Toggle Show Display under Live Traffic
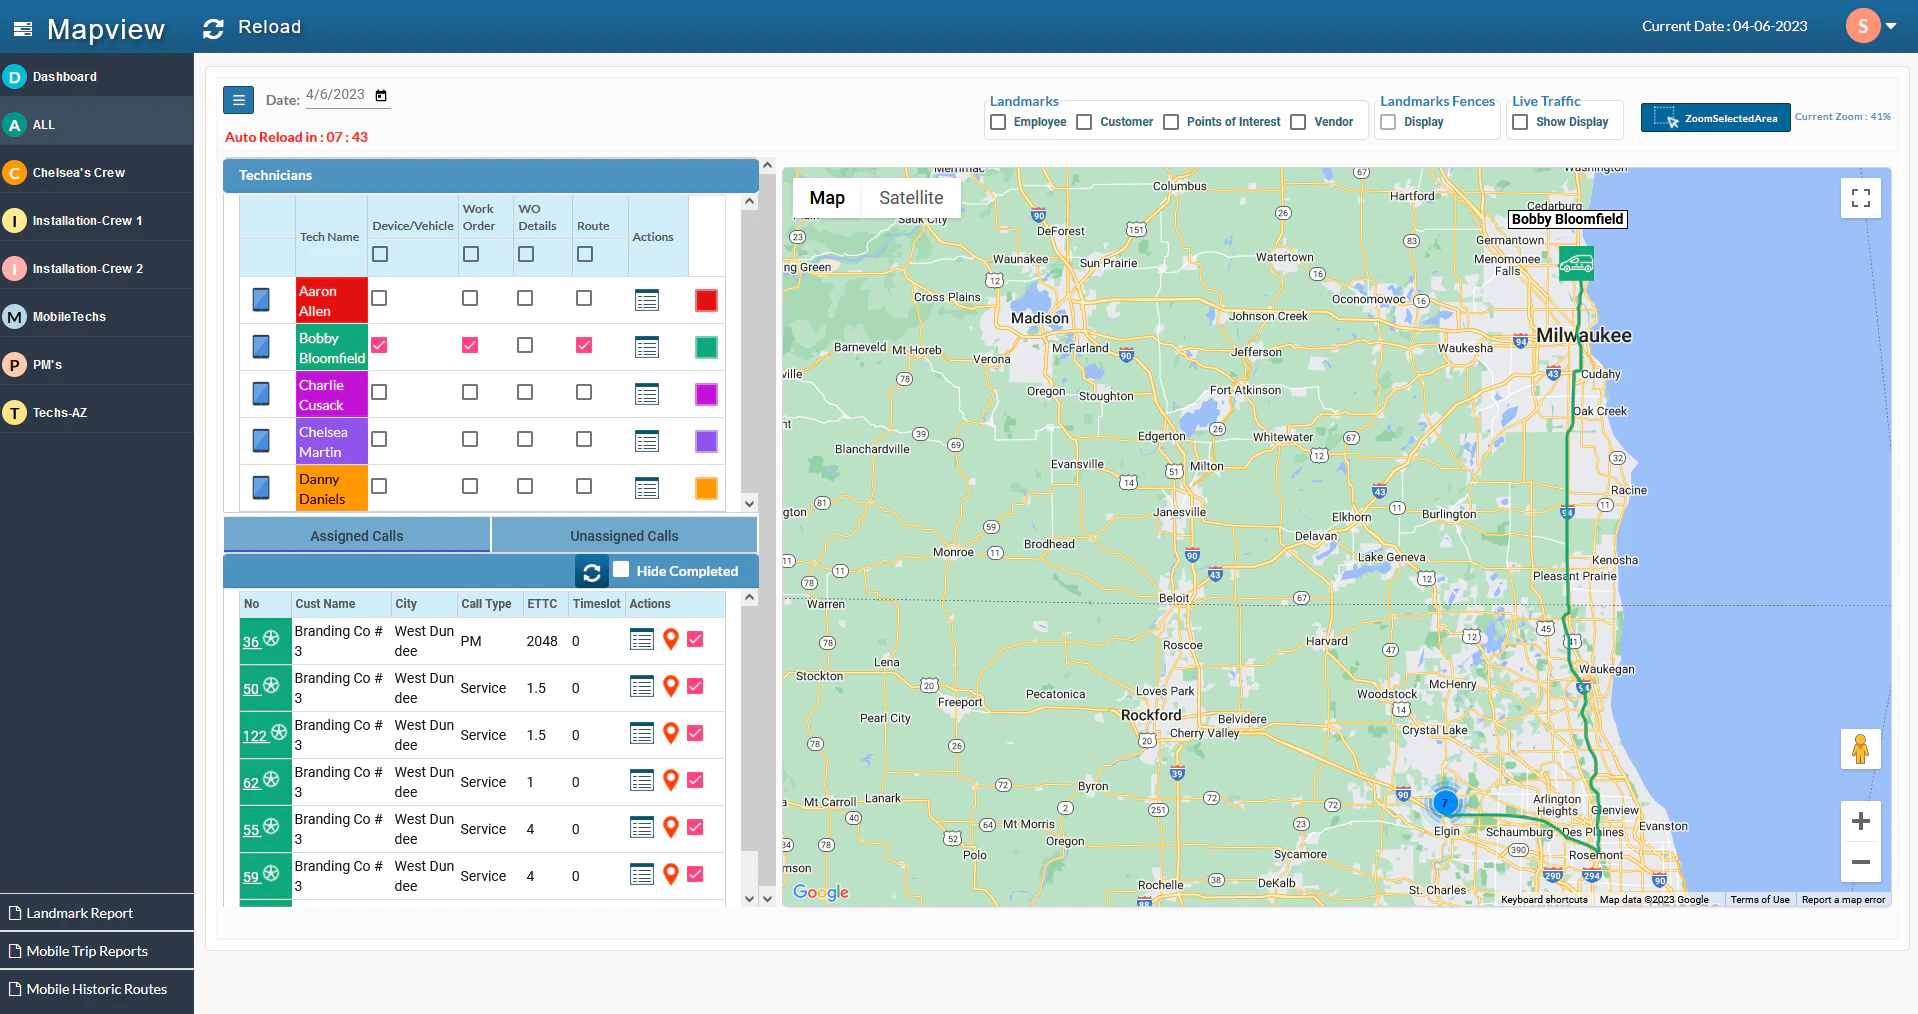Viewport: 1918px width, 1014px height. coord(1519,121)
